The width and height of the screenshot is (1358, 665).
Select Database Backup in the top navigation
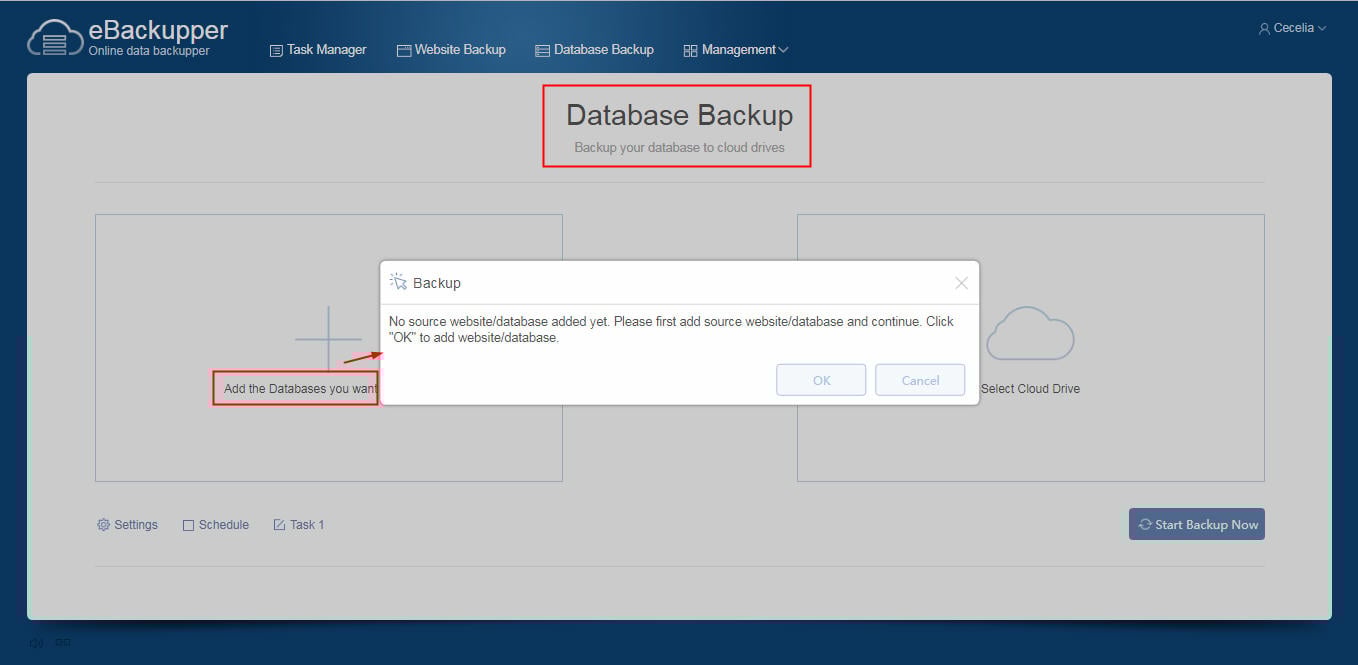click(594, 50)
